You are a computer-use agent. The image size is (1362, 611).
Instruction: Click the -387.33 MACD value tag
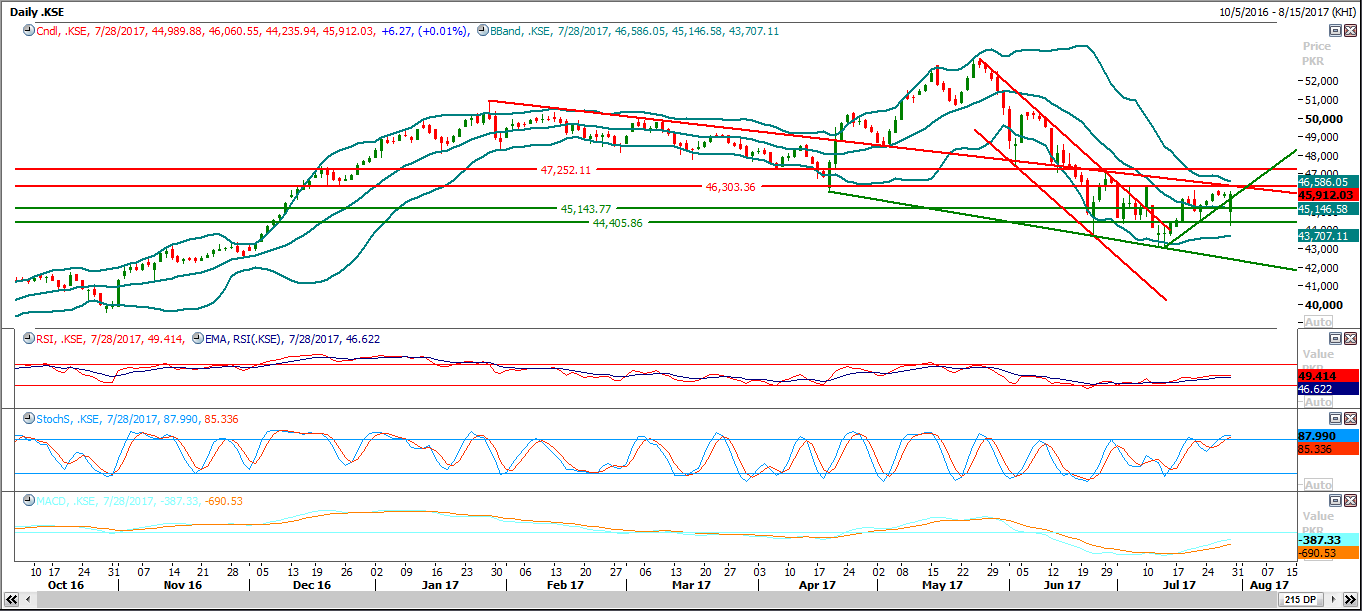pyautogui.click(x=1328, y=539)
